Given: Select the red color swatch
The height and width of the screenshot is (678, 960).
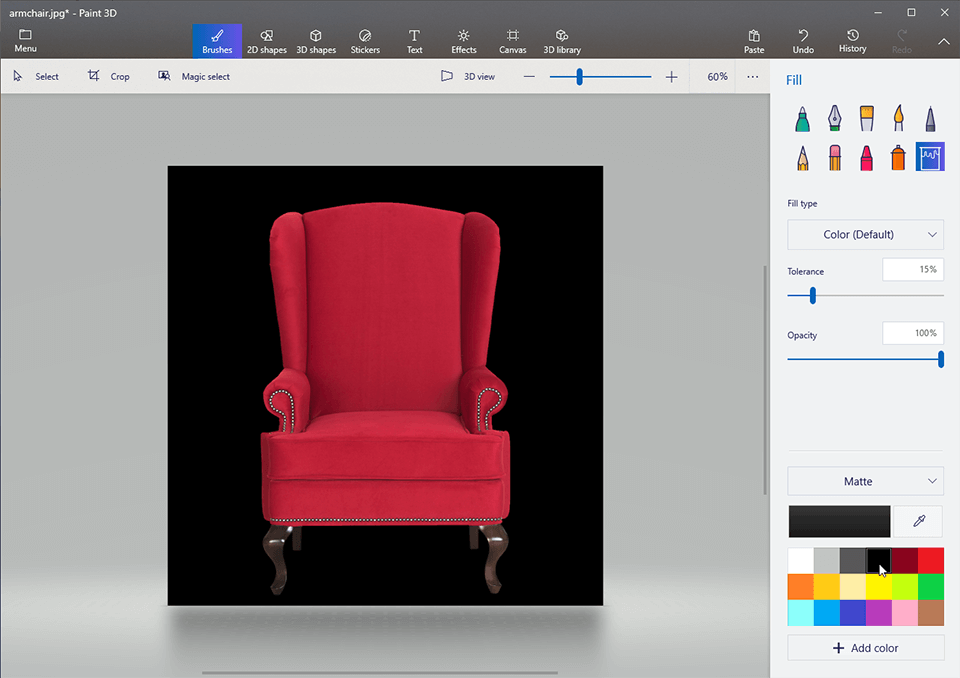Looking at the screenshot, I should point(931,560).
